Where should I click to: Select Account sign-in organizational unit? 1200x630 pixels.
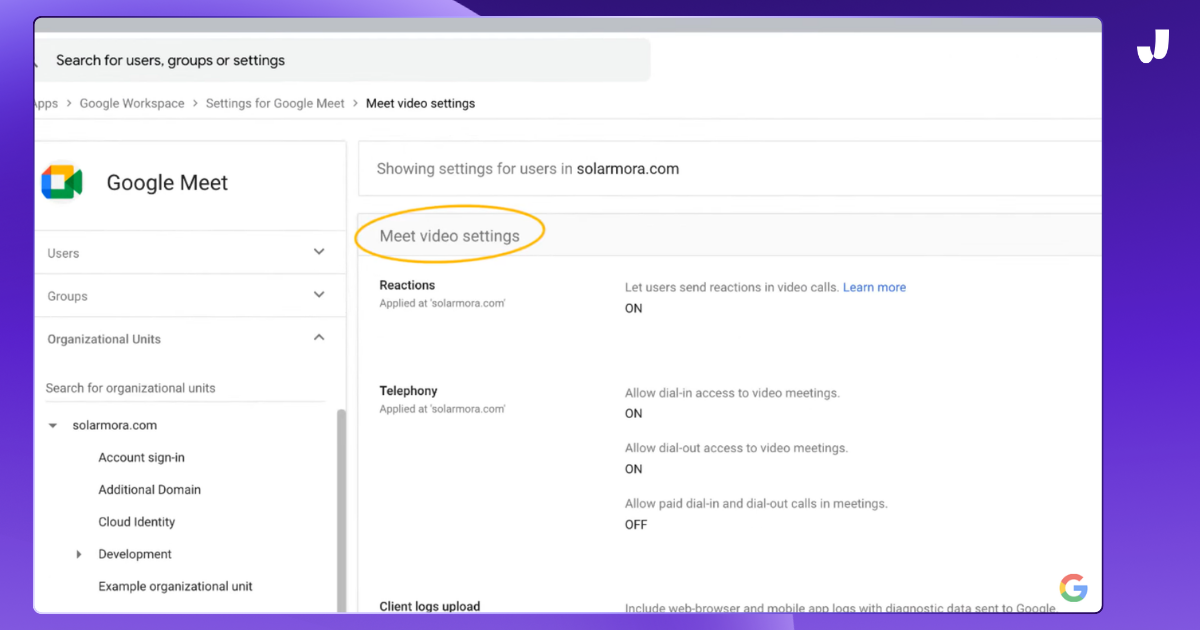pyautogui.click(x=141, y=457)
